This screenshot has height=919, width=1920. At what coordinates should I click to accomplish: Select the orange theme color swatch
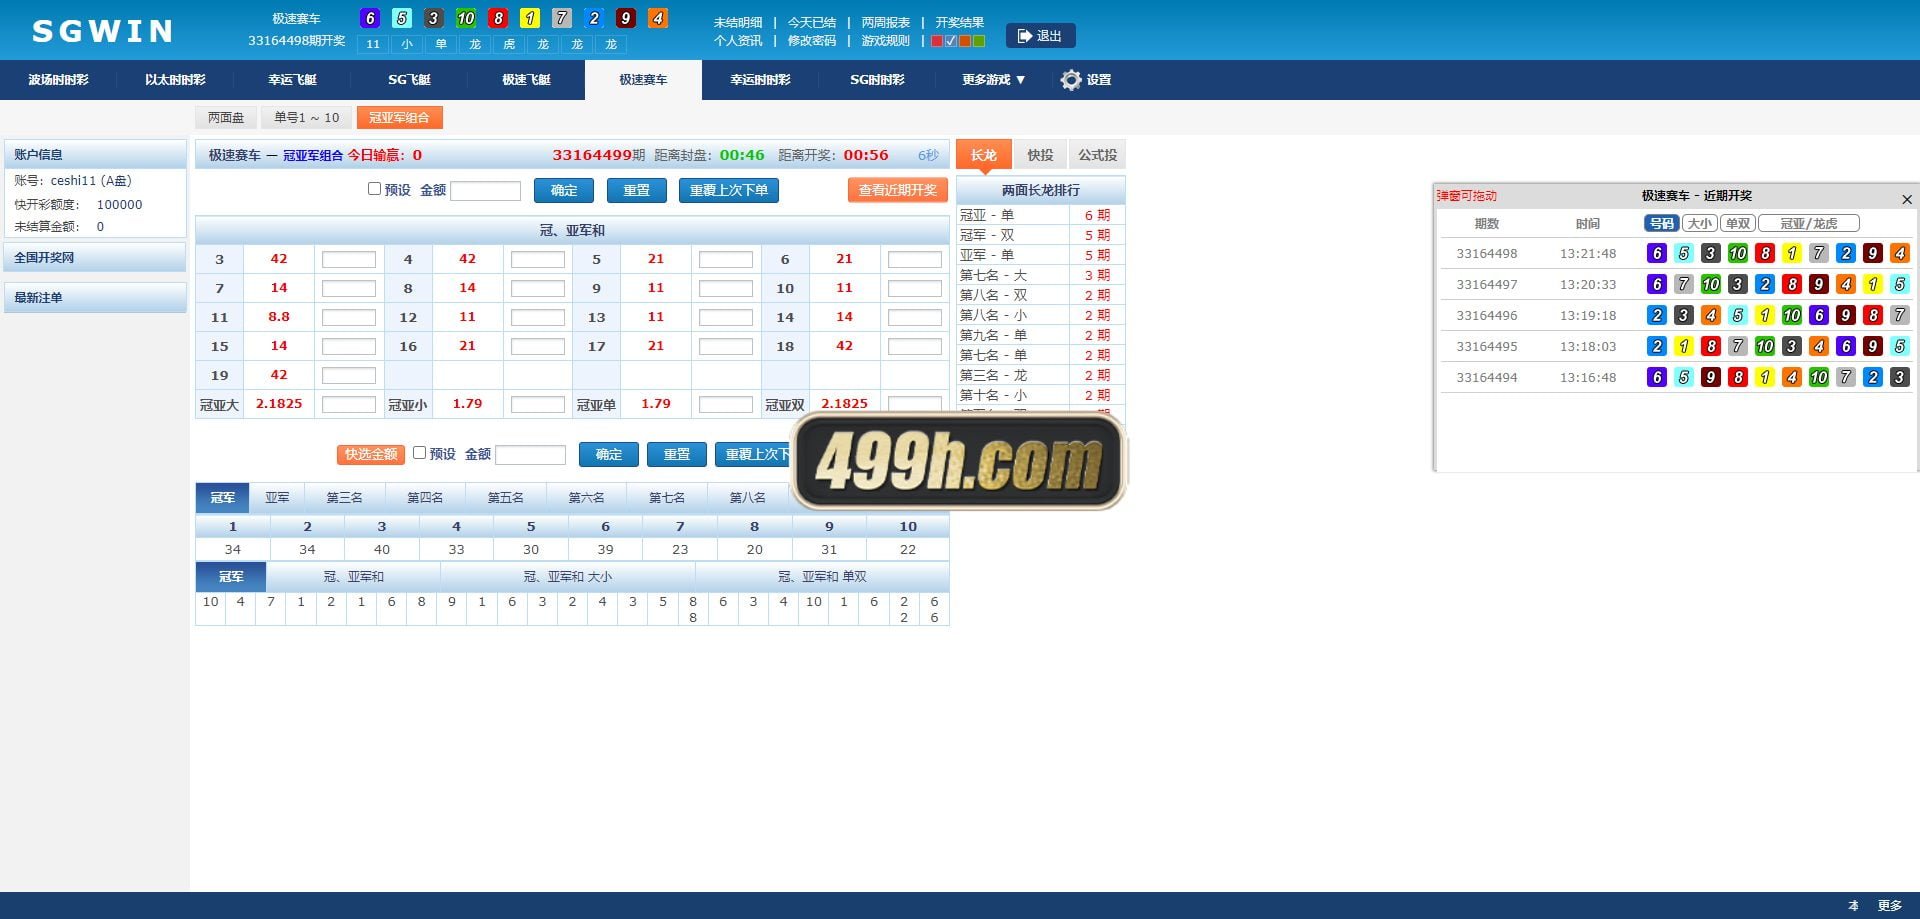point(965,41)
